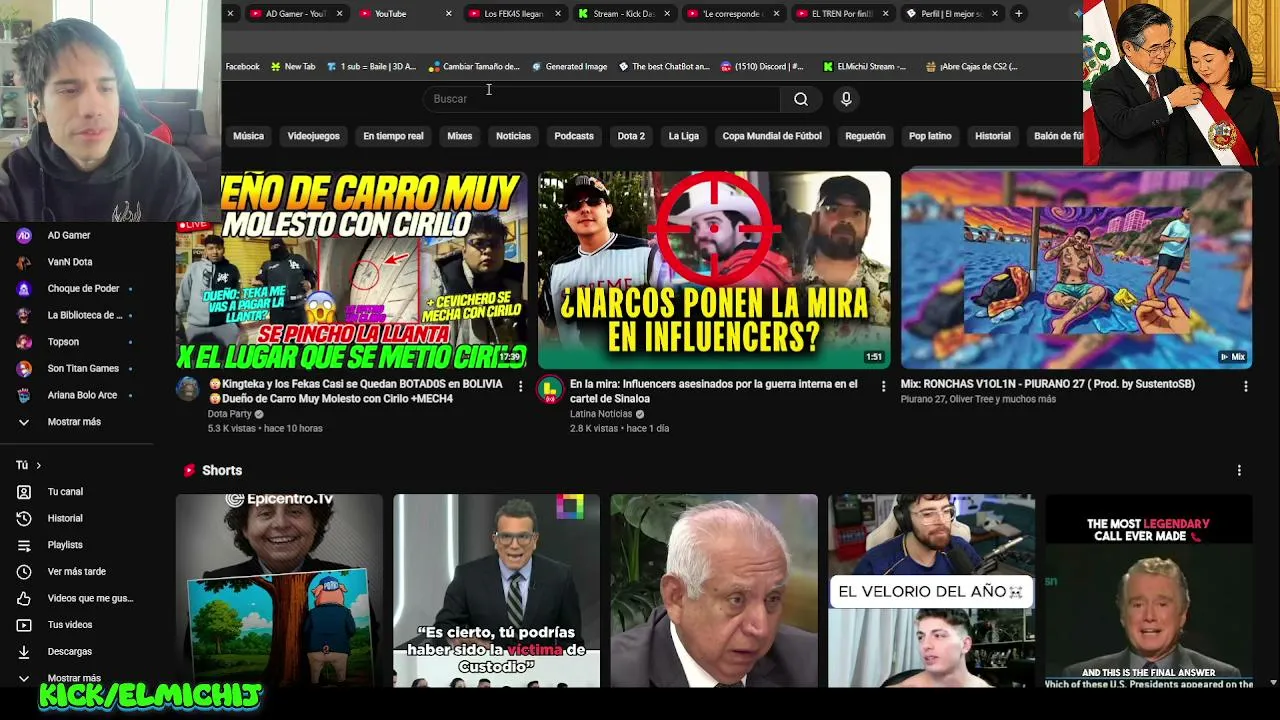Image resolution: width=1280 pixels, height=720 pixels.
Task: Open the 'Abre Cajas de CS2' bookmark
Action: click(972, 67)
